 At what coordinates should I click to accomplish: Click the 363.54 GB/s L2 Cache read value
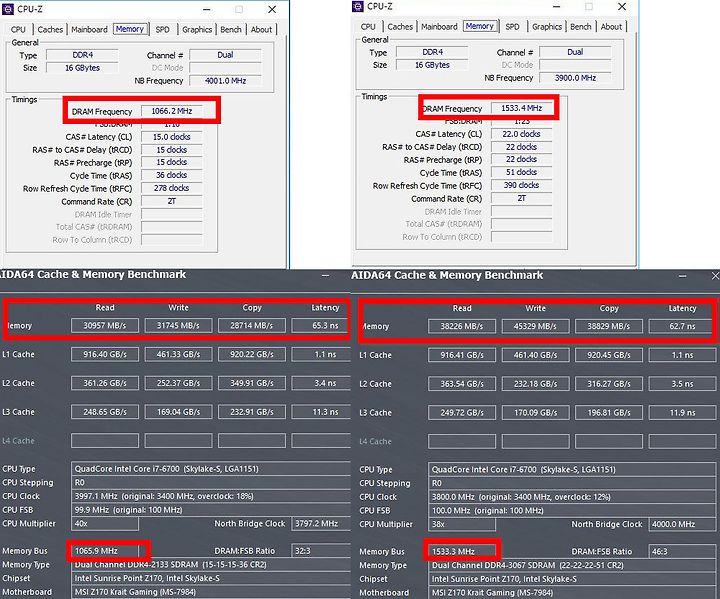[x=462, y=384]
